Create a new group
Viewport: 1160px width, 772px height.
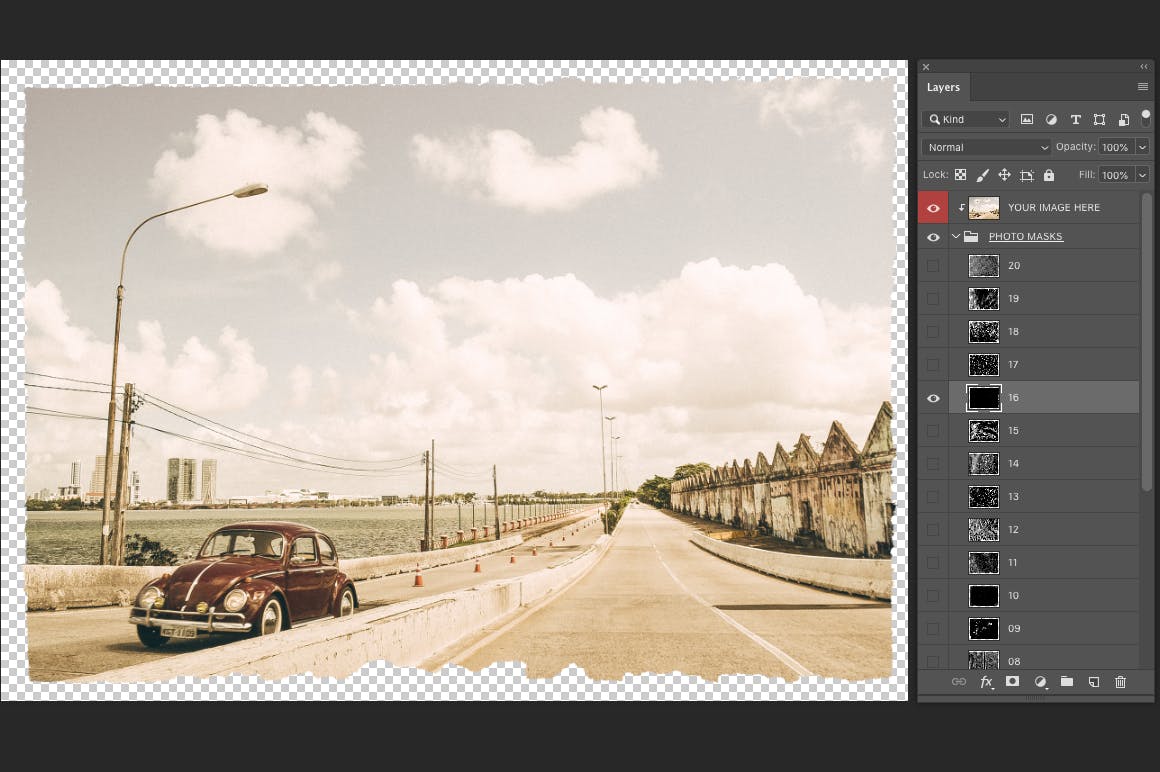[x=1067, y=681]
